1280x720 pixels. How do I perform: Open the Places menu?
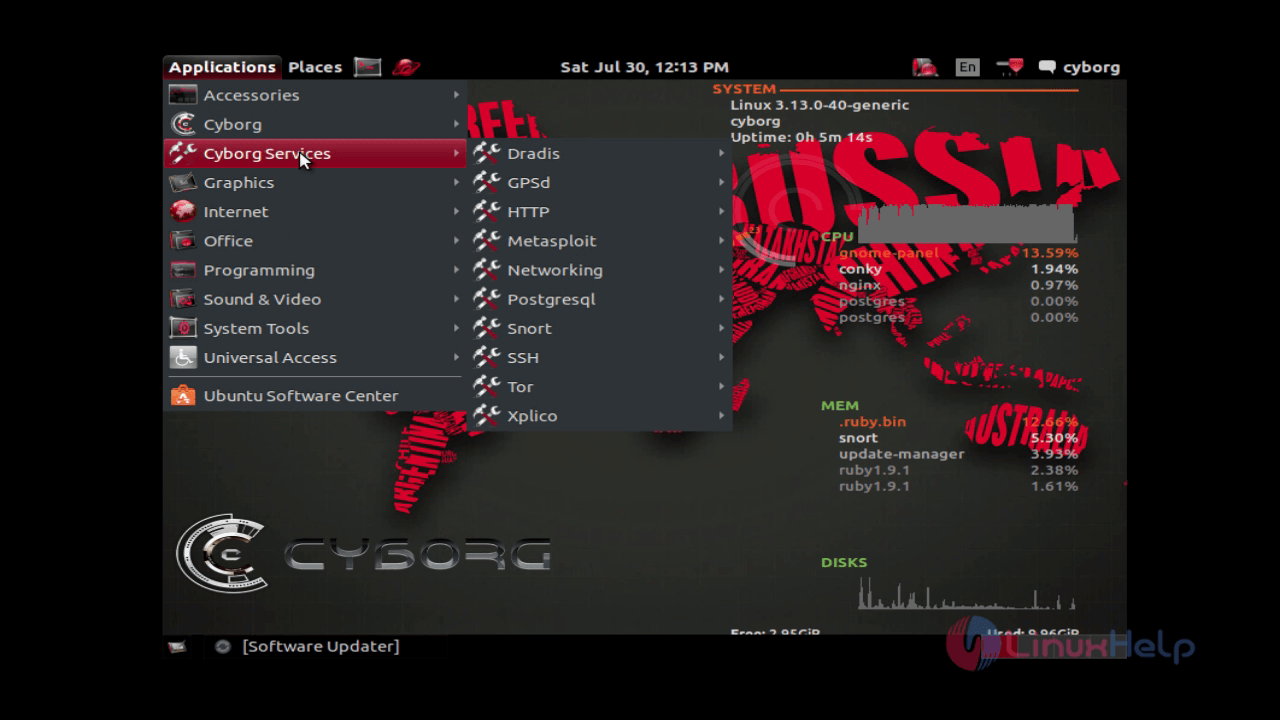pyautogui.click(x=315, y=67)
